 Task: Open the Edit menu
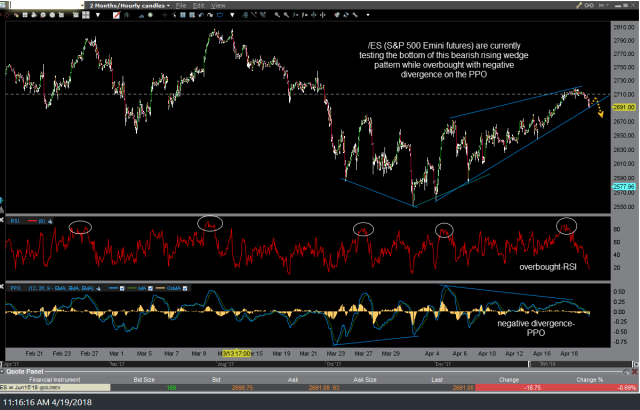coord(198,6)
